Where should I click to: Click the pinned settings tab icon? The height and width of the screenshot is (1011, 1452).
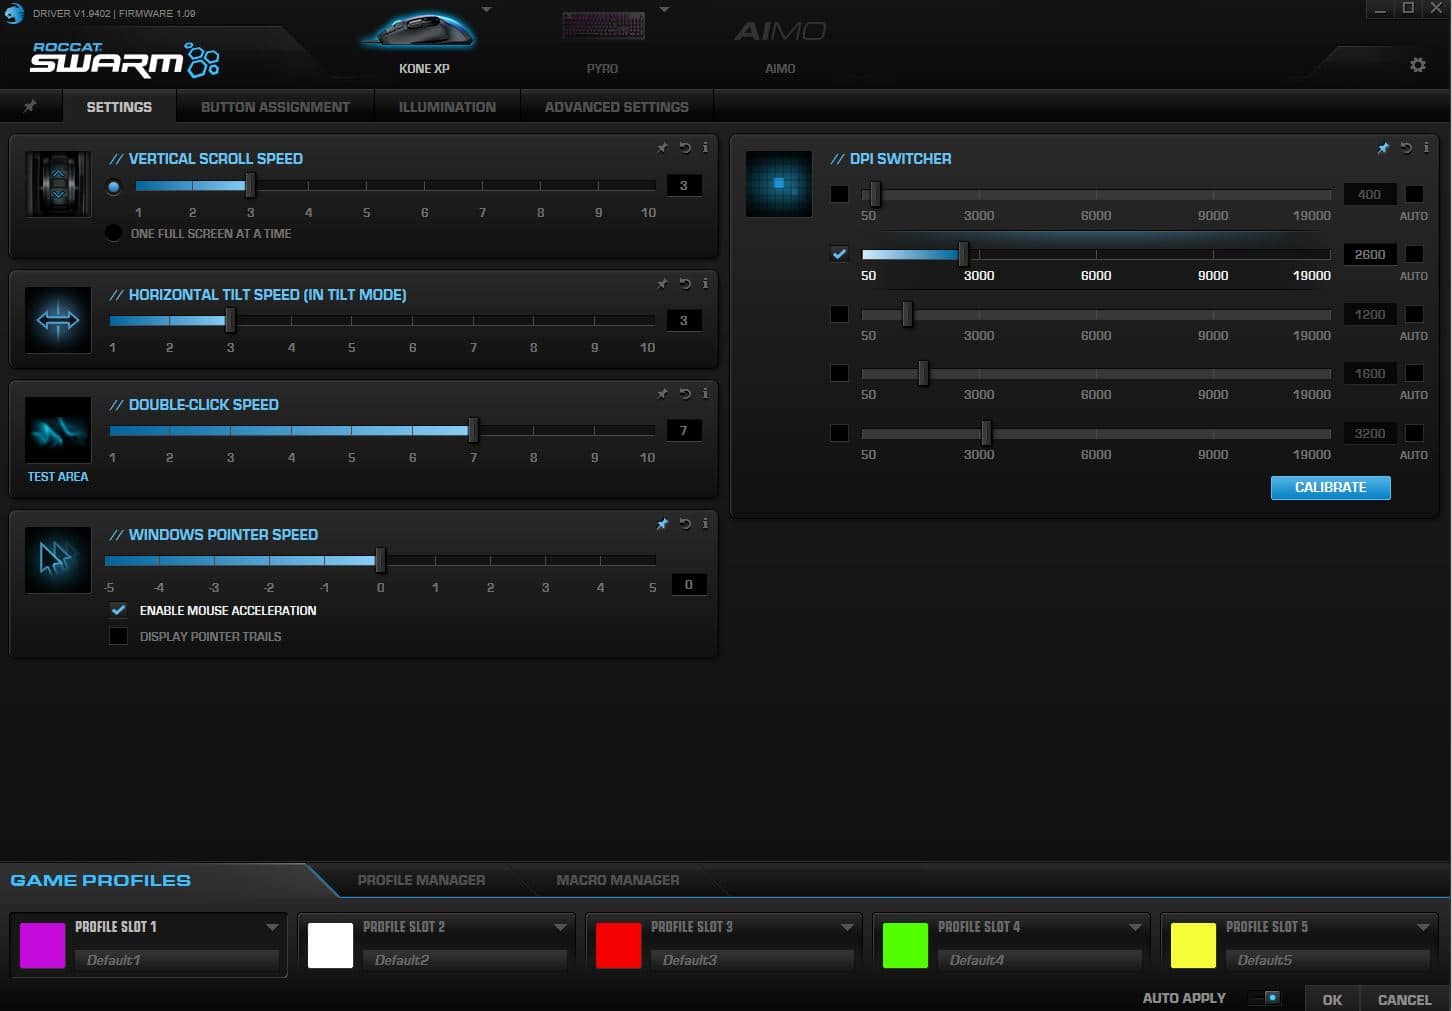(x=30, y=106)
